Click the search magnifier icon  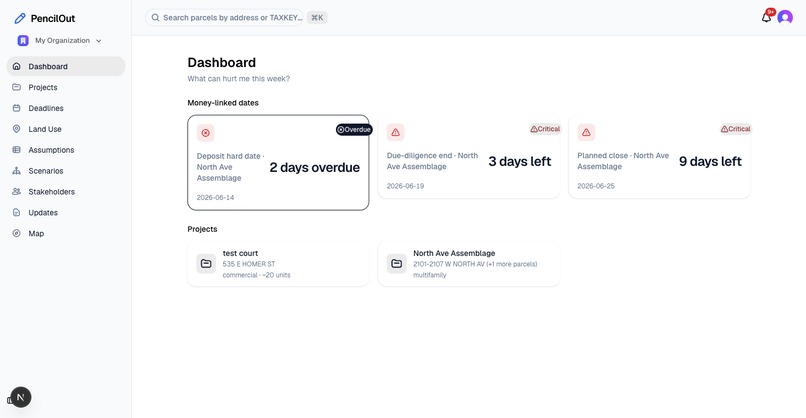[x=155, y=17]
